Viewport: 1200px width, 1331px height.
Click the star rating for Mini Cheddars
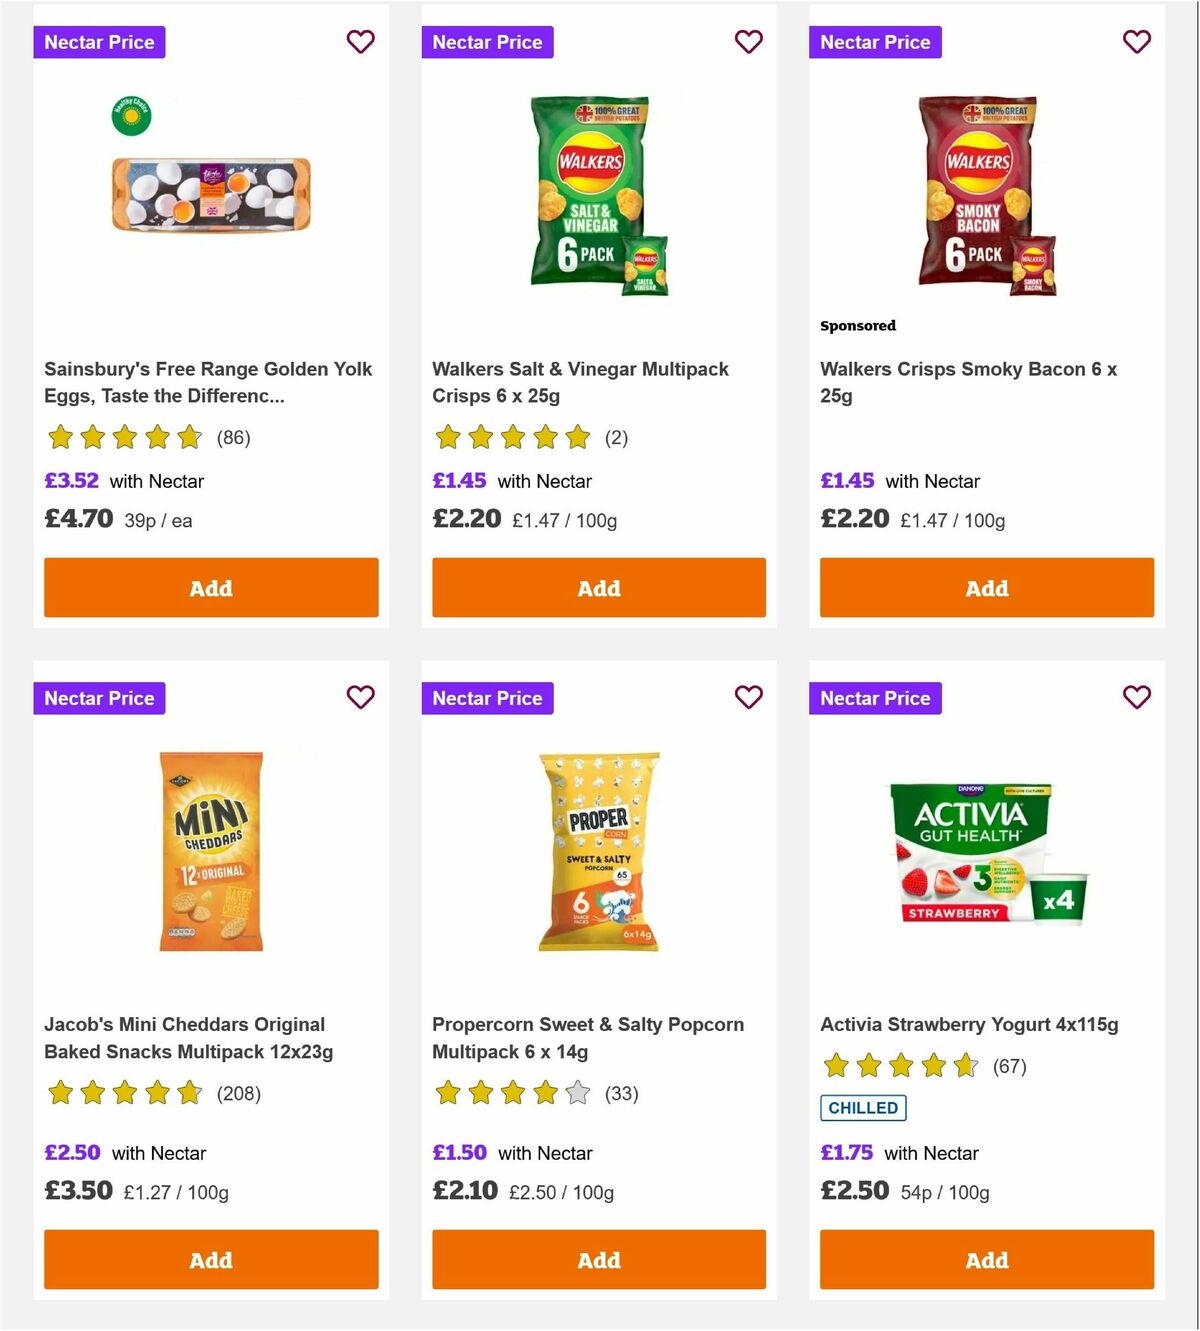click(123, 1093)
